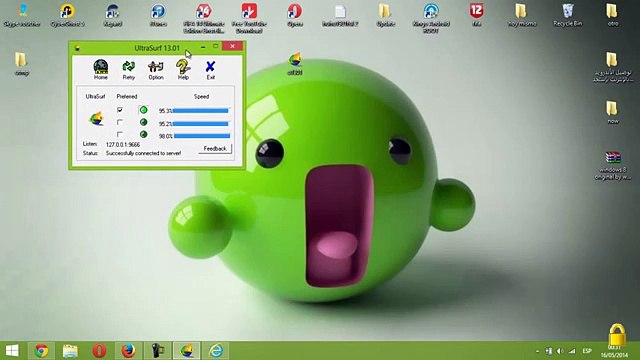Viewport: 640px width, 360px height.
Task: Click the gold padlock icon
Action: point(617,335)
